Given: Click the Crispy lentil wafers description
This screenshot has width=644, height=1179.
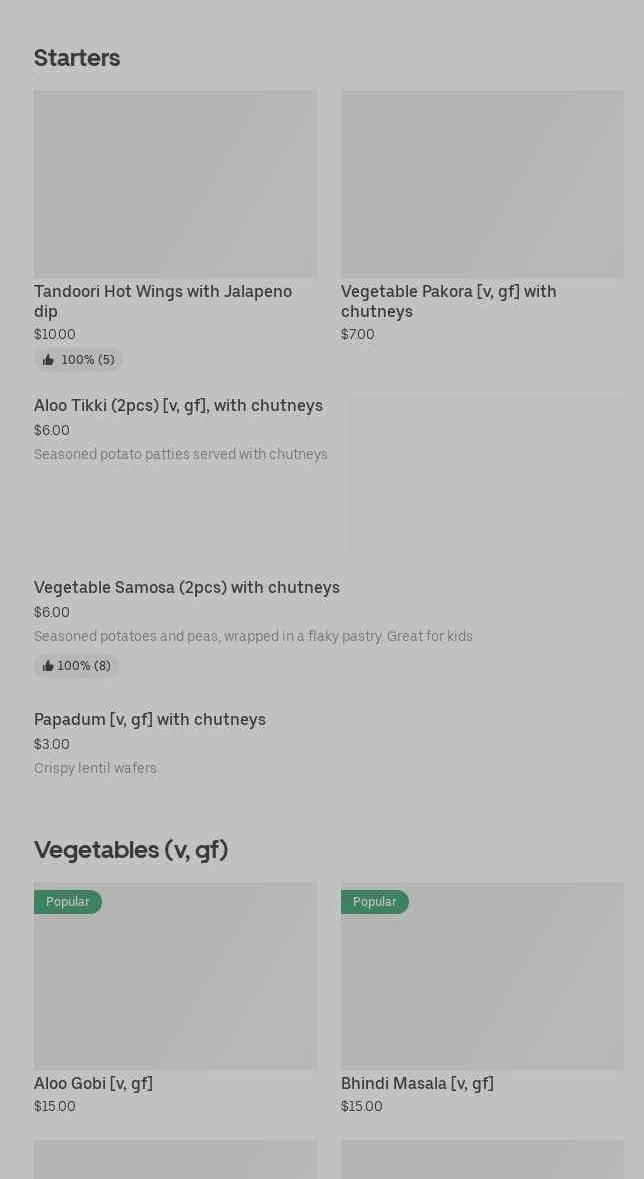Looking at the screenshot, I should click(x=97, y=768).
